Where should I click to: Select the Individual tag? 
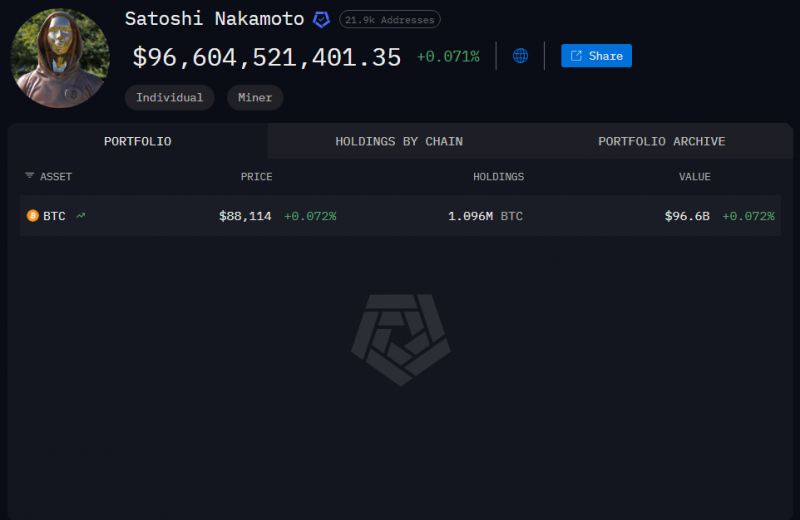pyautogui.click(x=169, y=97)
